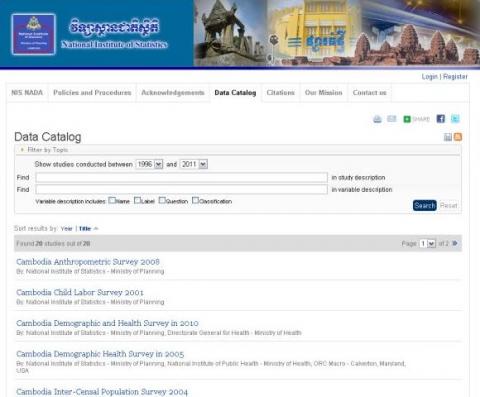Click the National Institute of Statistics logo
Screen dimensions: 480x397
pyautogui.click(x=33, y=34)
